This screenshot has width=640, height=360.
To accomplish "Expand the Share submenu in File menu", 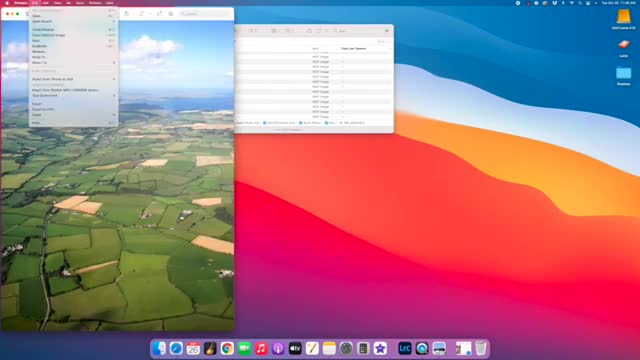I will click(x=73, y=115).
